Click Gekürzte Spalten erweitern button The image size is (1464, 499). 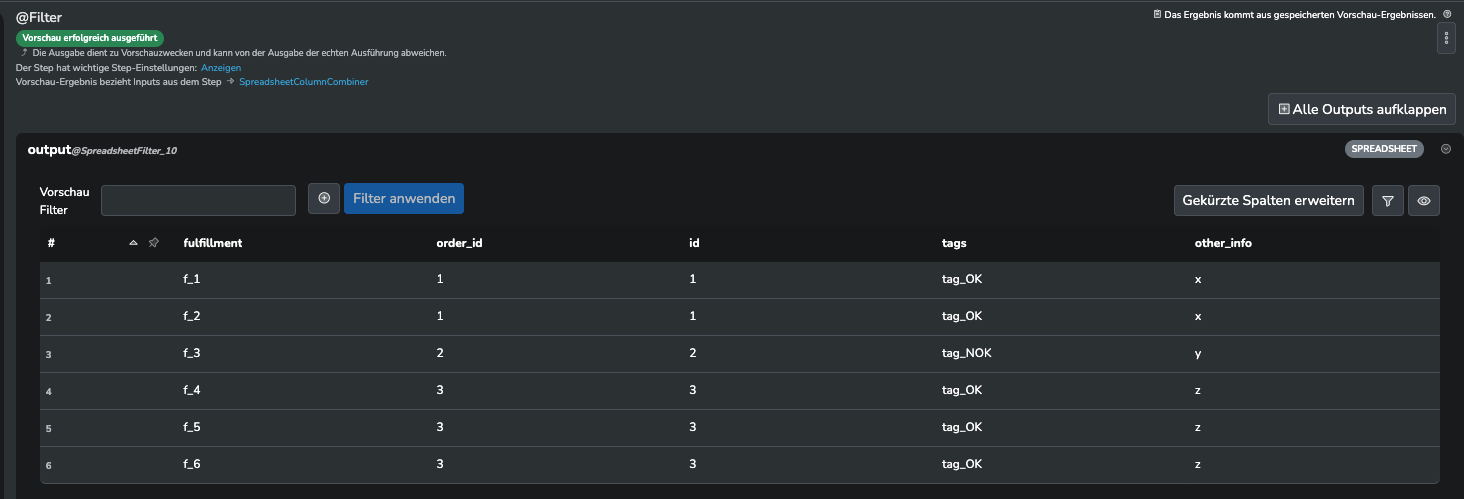[x=1269, y=201]
